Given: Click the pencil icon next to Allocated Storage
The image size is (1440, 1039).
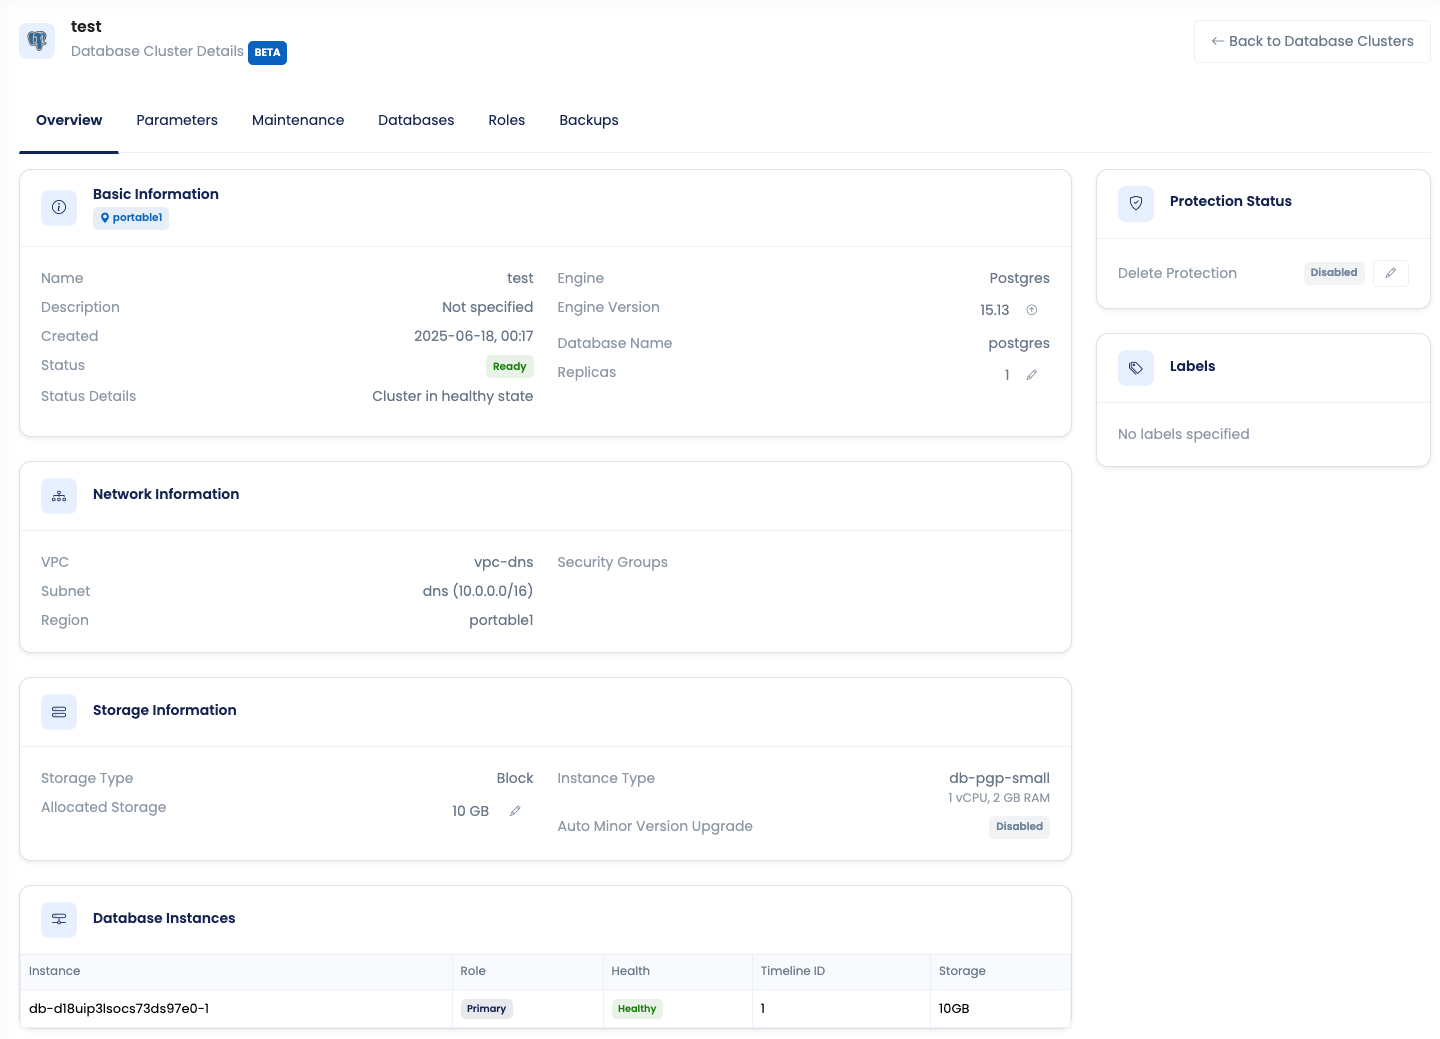Looking at the screenshot, I should click(515, 810).
